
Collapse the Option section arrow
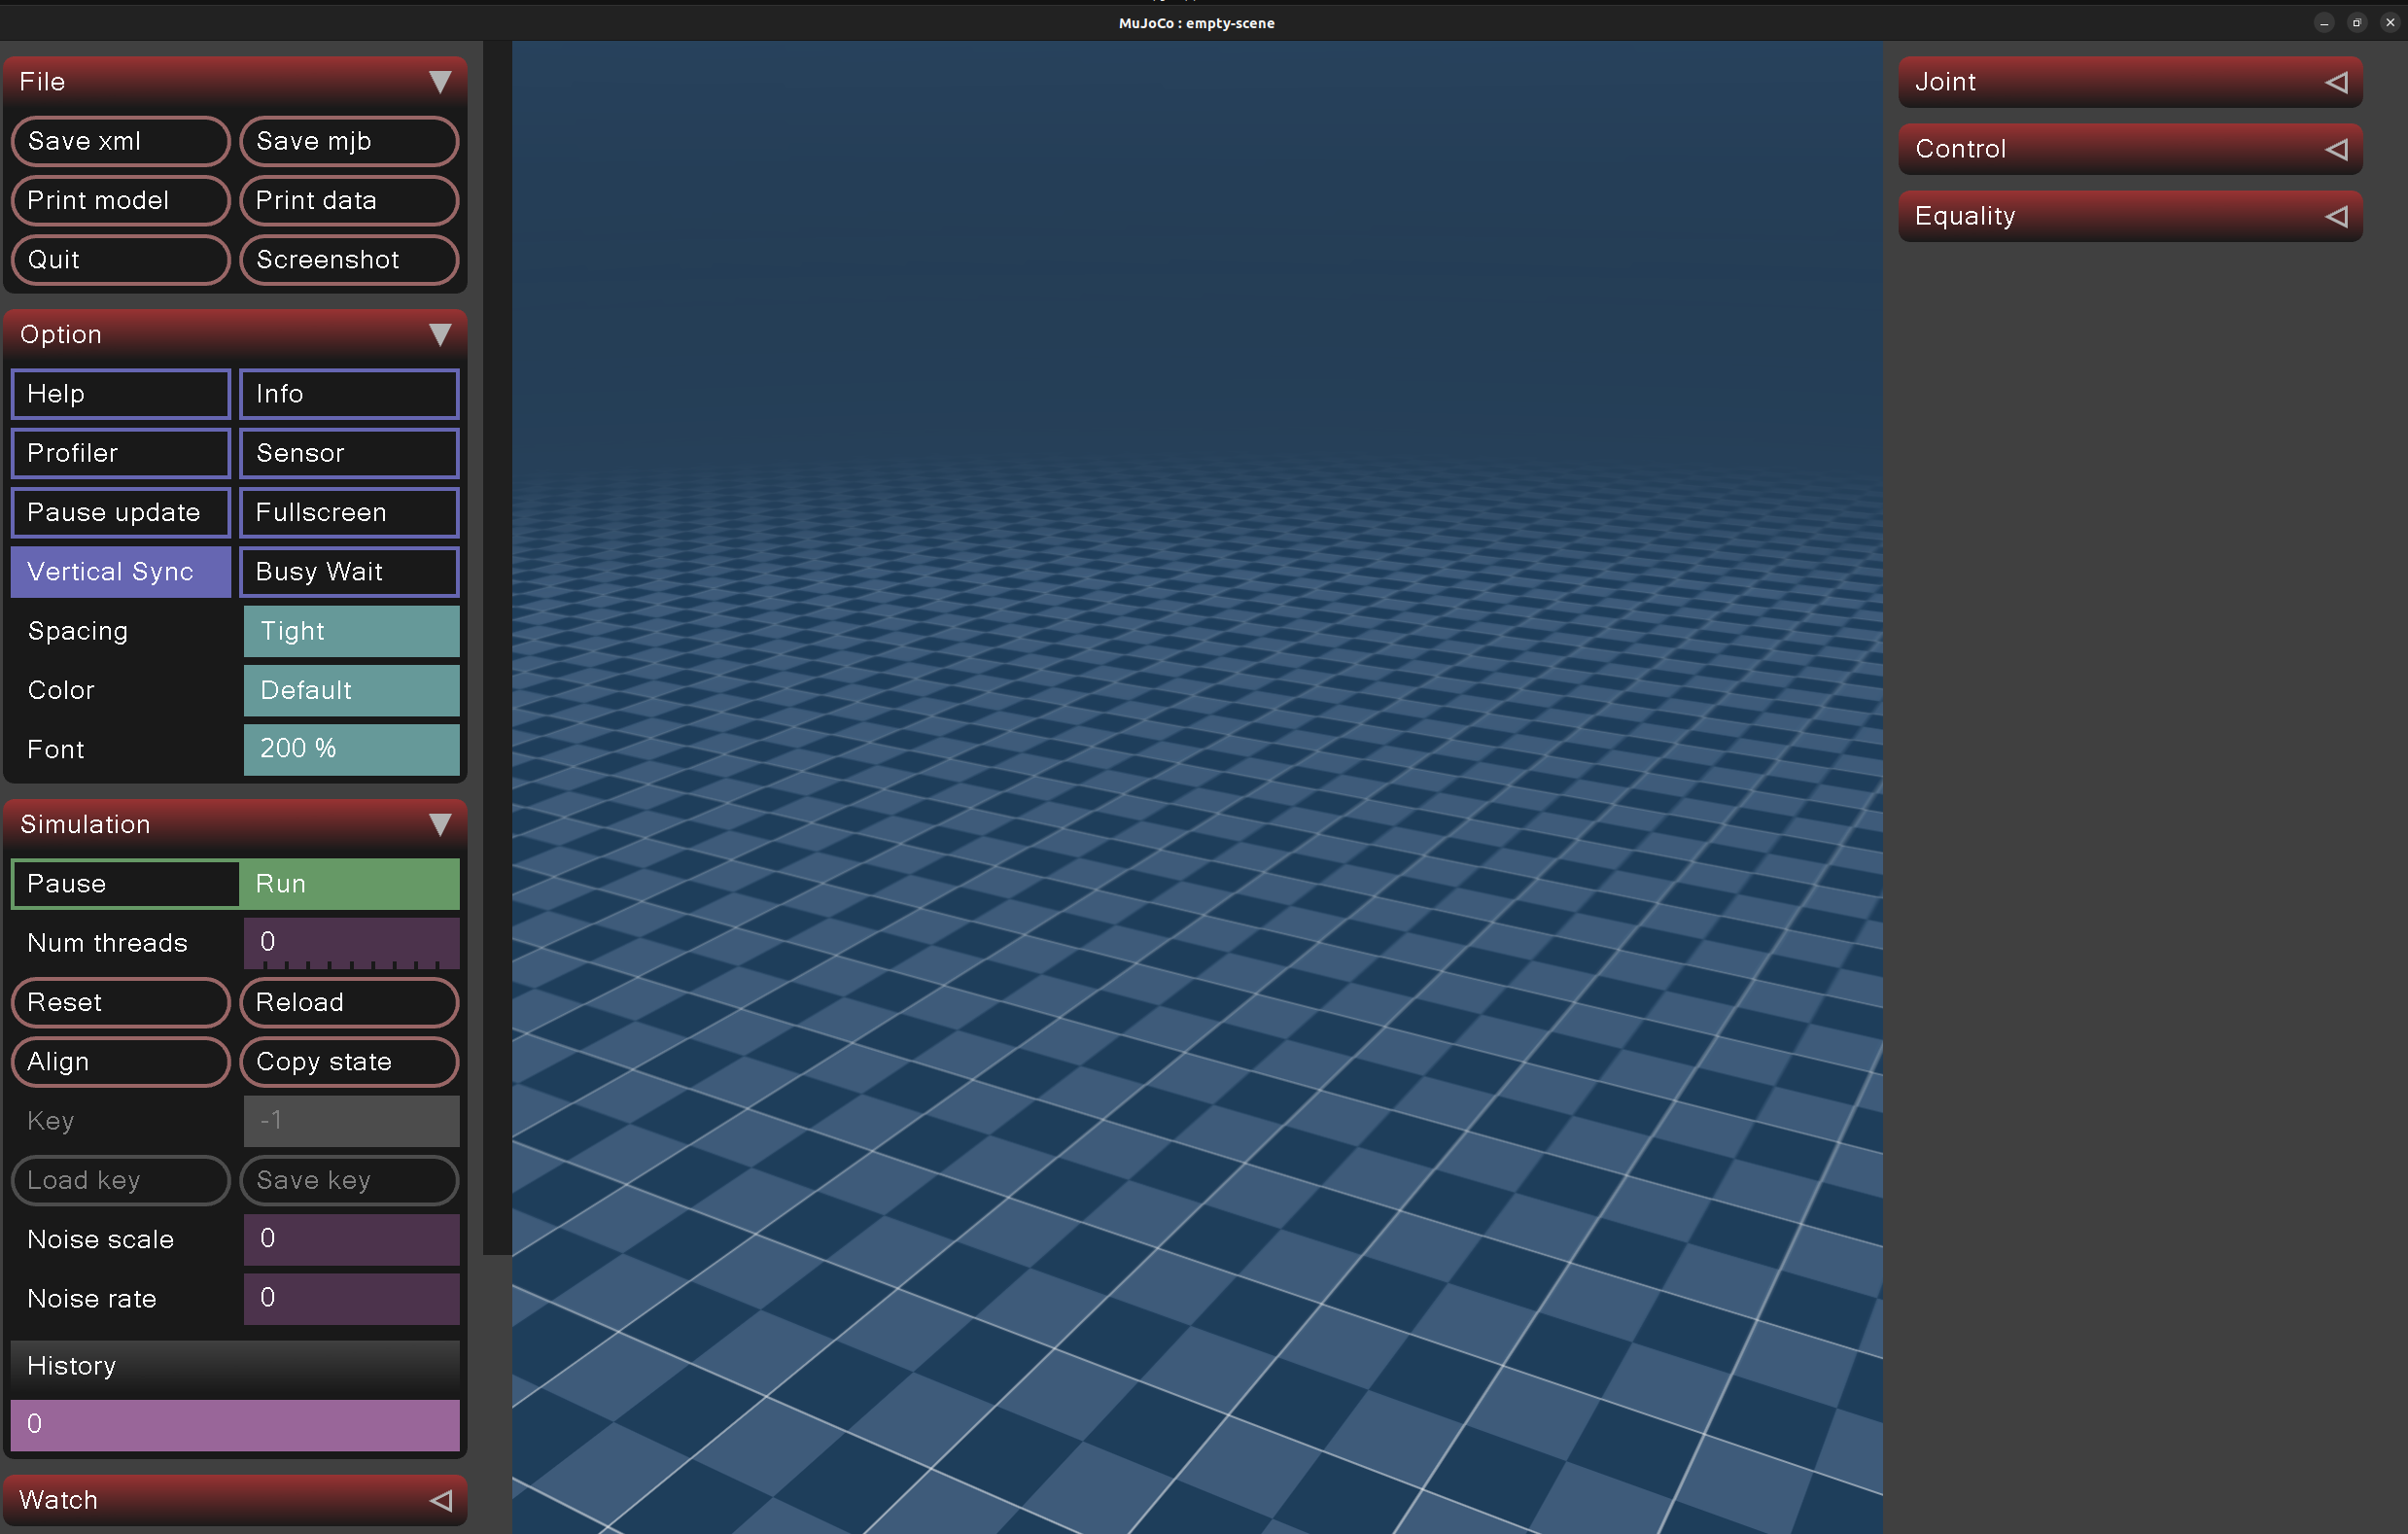click(440, 334)
